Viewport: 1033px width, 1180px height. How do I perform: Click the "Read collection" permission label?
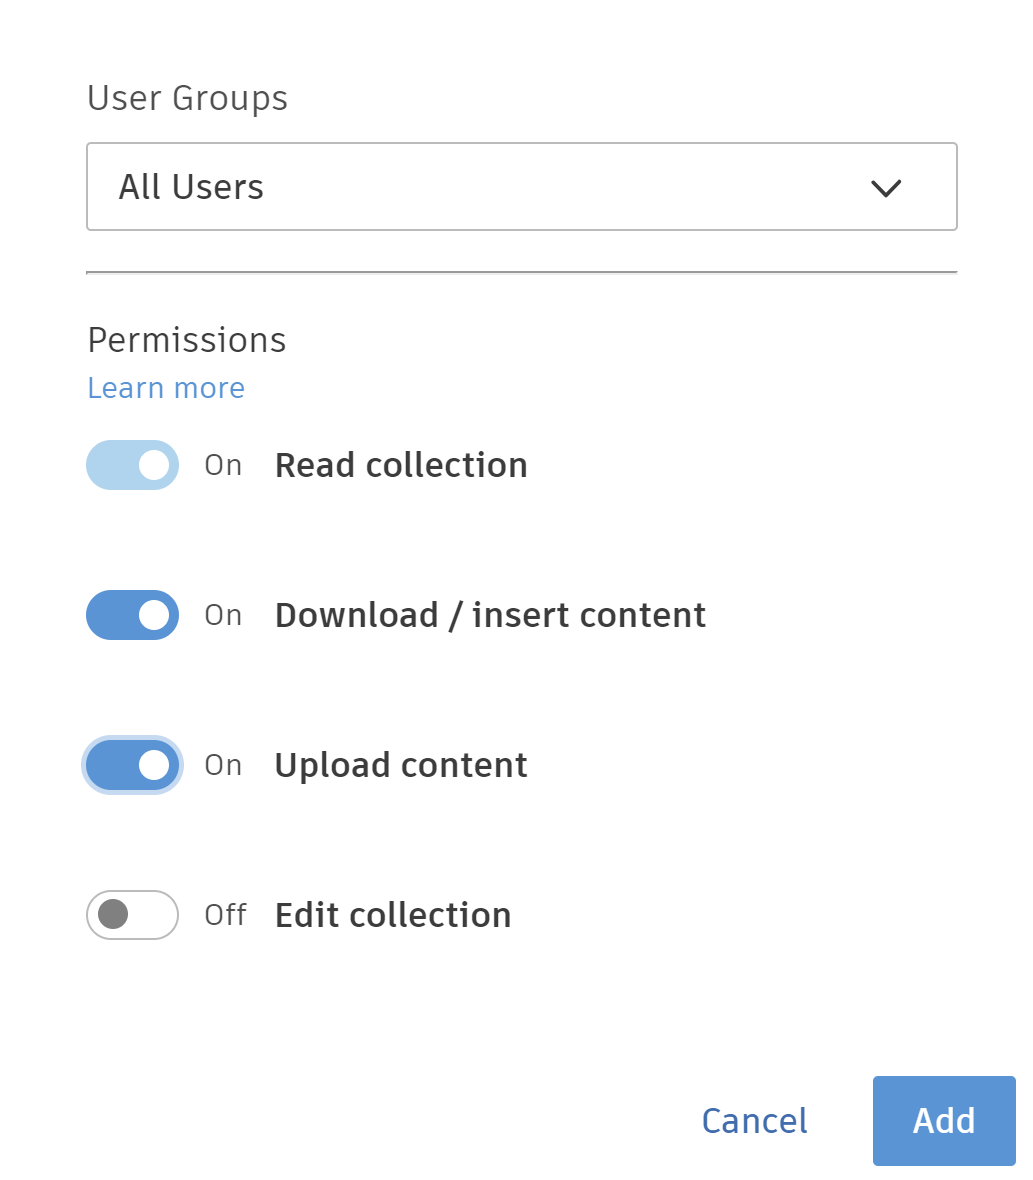(401, 465)
